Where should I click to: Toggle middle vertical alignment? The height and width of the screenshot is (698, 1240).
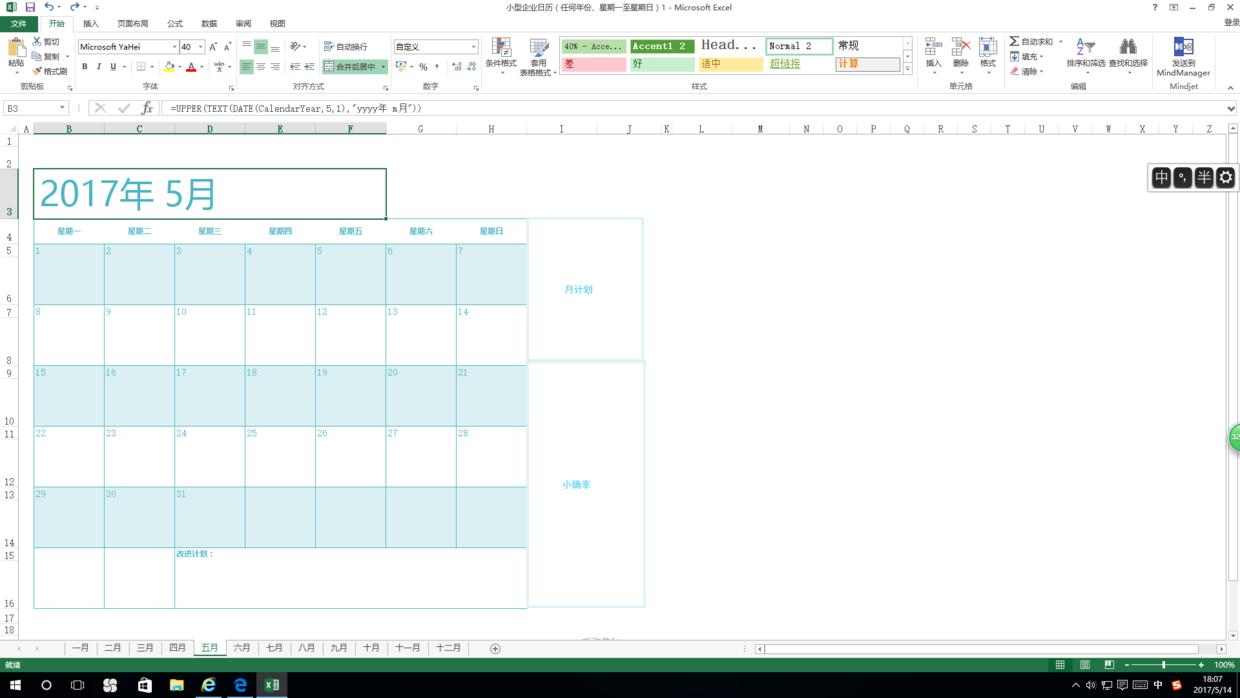(x=260, y=47)
